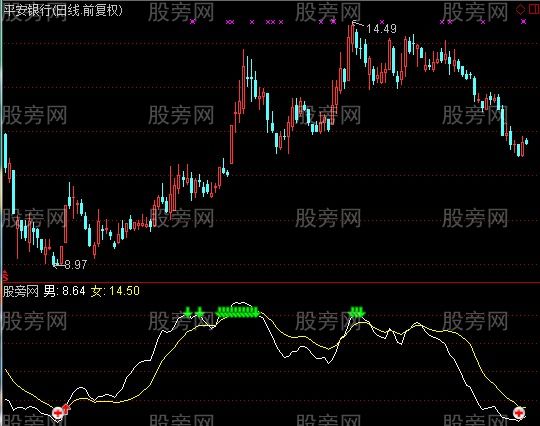Click the purple x marker above 14.49
Screen dimensions: 540x426
[x=382, y=21]
